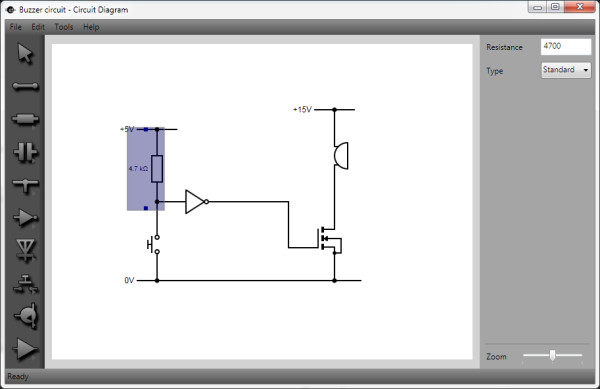Select the LED diode tool
This screenshot has width=600, height=389.
click(25, 251)
